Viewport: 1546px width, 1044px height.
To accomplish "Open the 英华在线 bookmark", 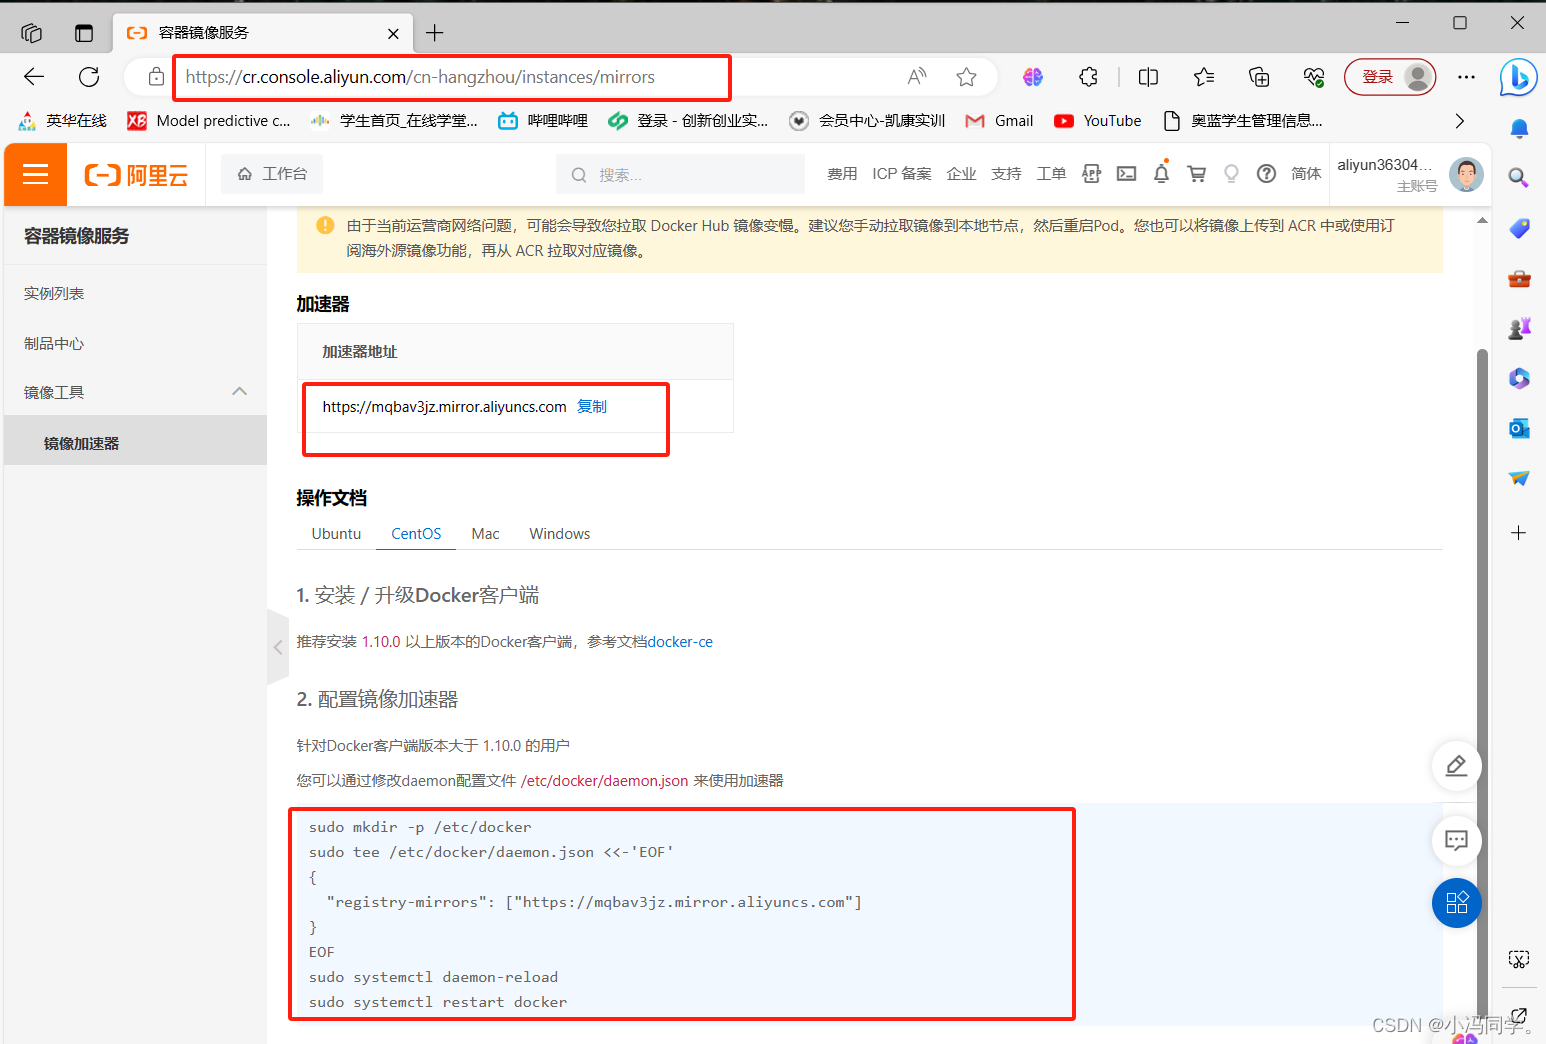I will coord(62,121).
